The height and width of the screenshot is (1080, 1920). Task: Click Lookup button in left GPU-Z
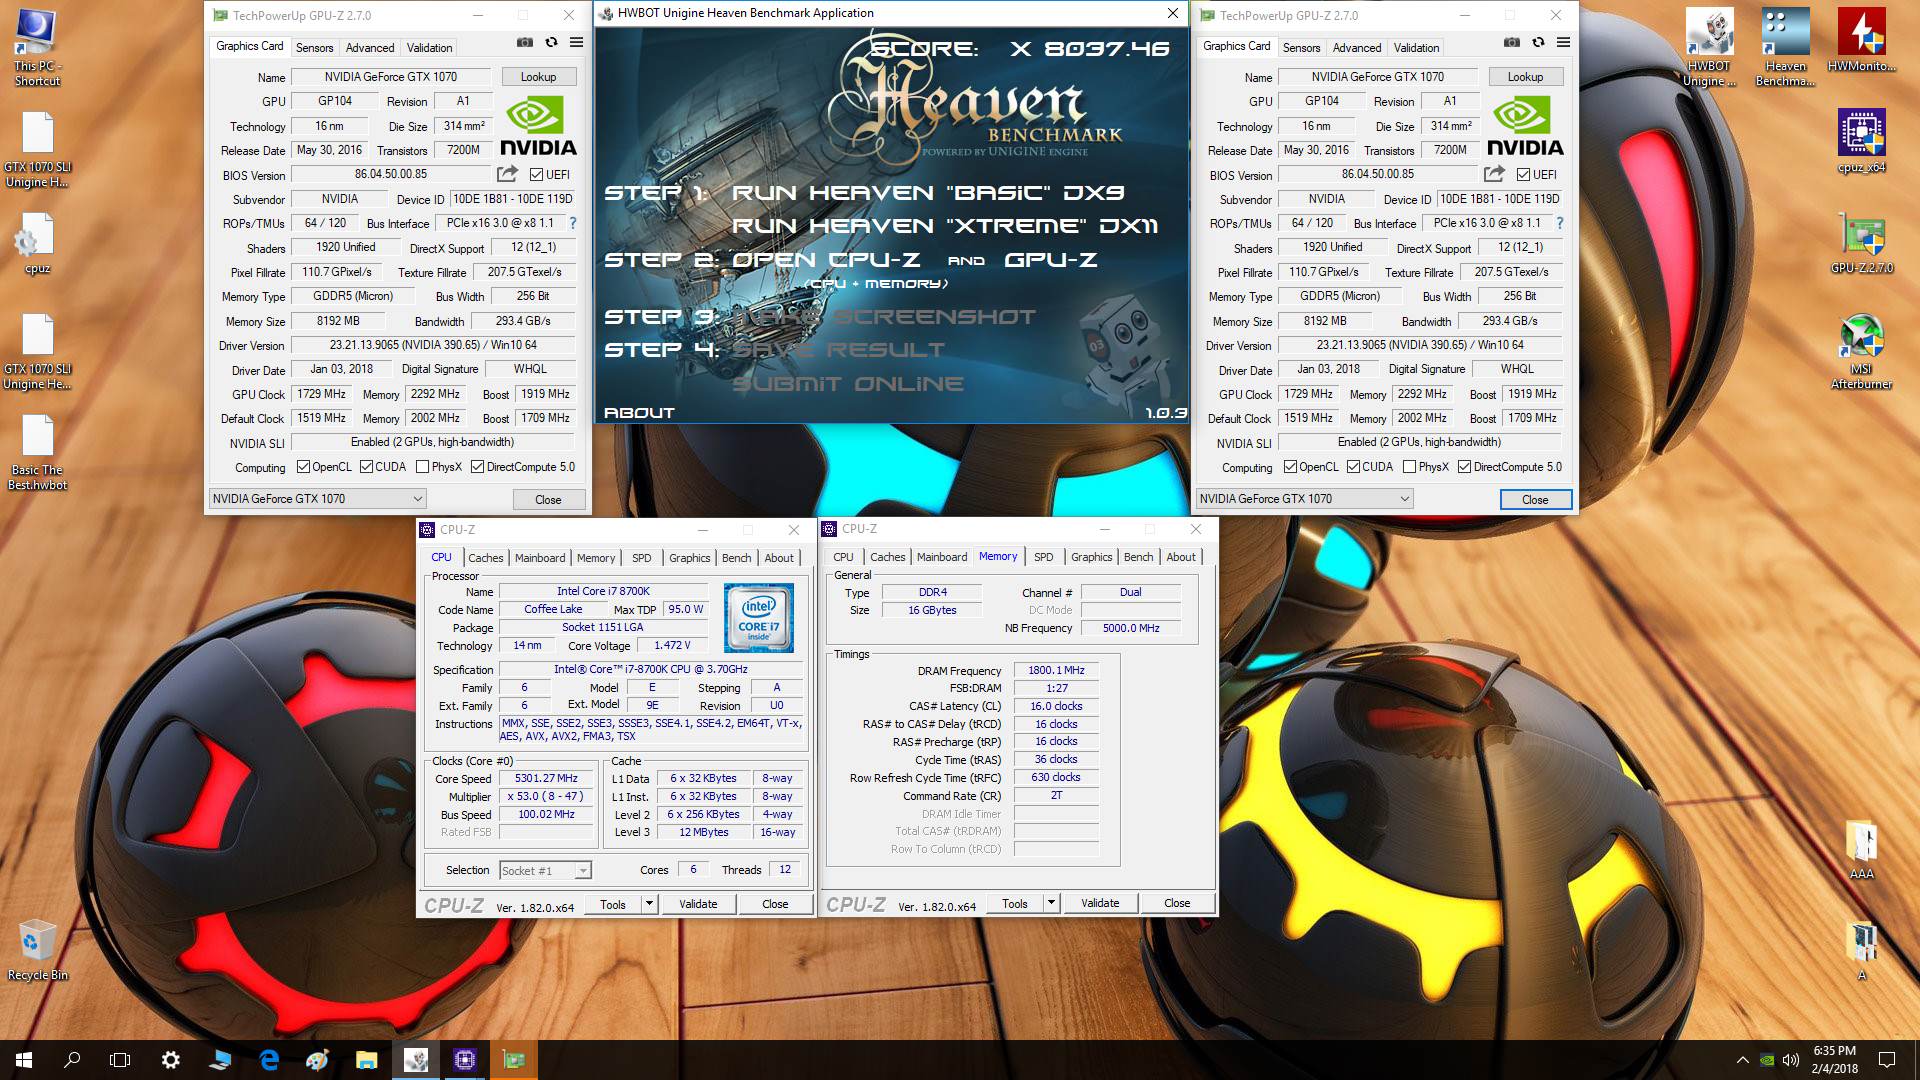click(538, 77)
